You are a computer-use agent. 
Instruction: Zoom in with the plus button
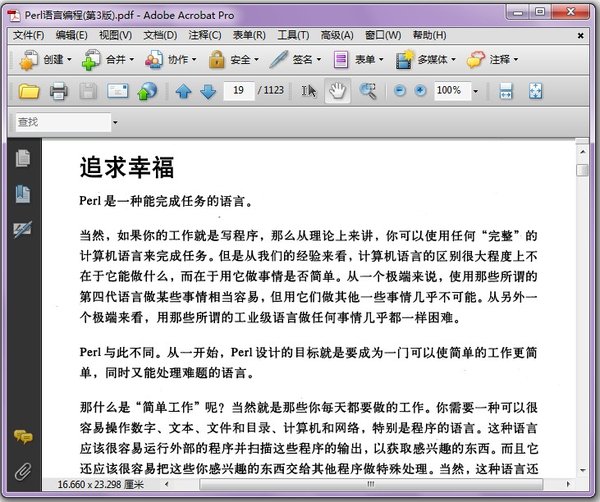tap(420, 91)
